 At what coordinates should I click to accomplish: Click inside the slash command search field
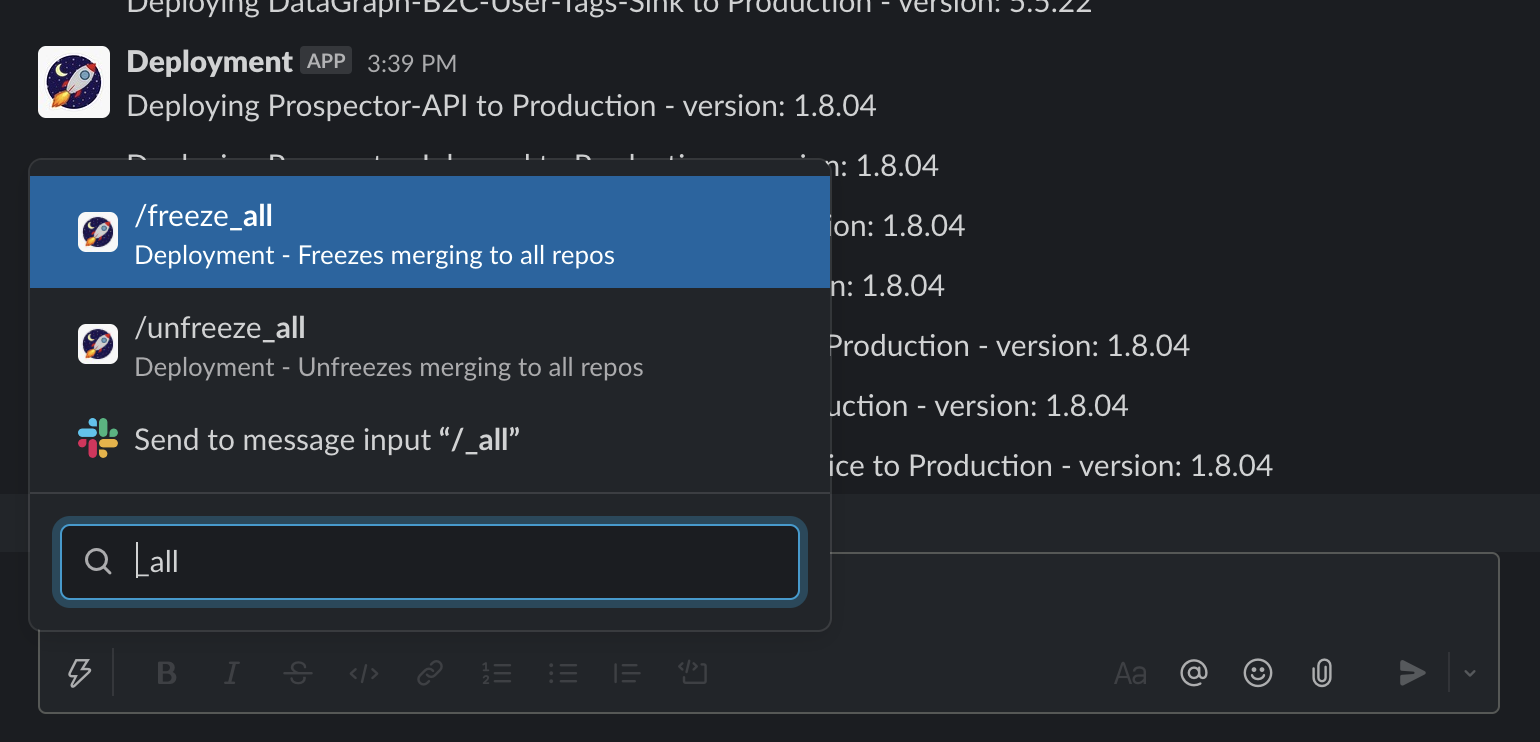(430, 562)
